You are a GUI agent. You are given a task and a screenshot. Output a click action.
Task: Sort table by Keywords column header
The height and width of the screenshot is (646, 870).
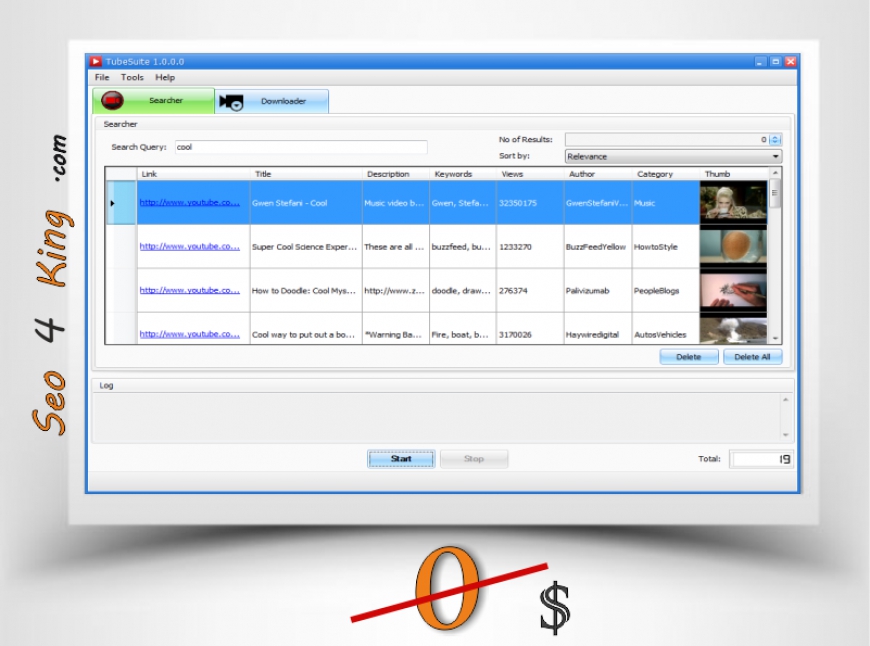[463, 174]
